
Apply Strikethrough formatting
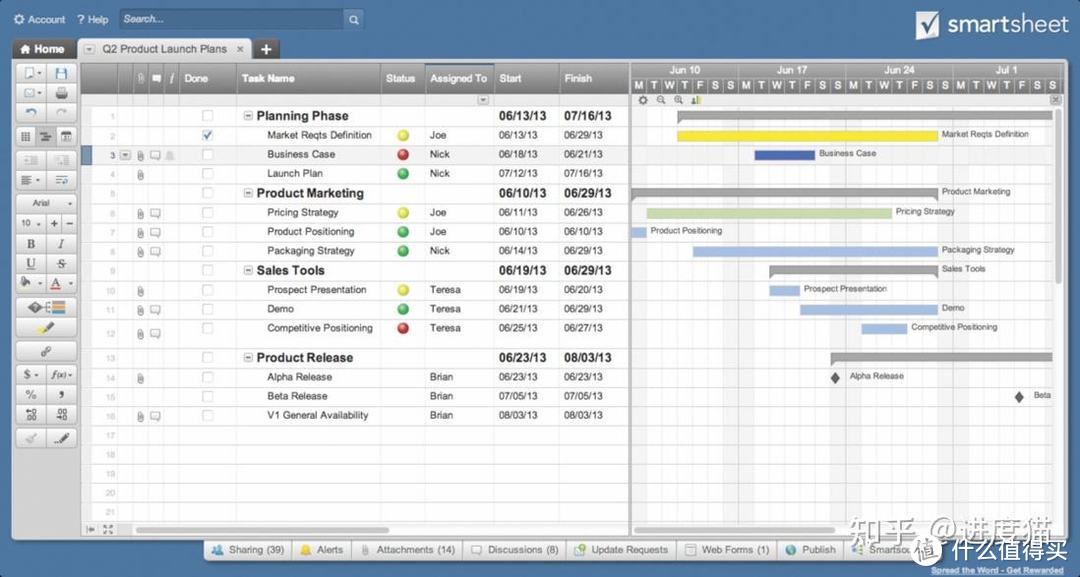coord(61,263)
